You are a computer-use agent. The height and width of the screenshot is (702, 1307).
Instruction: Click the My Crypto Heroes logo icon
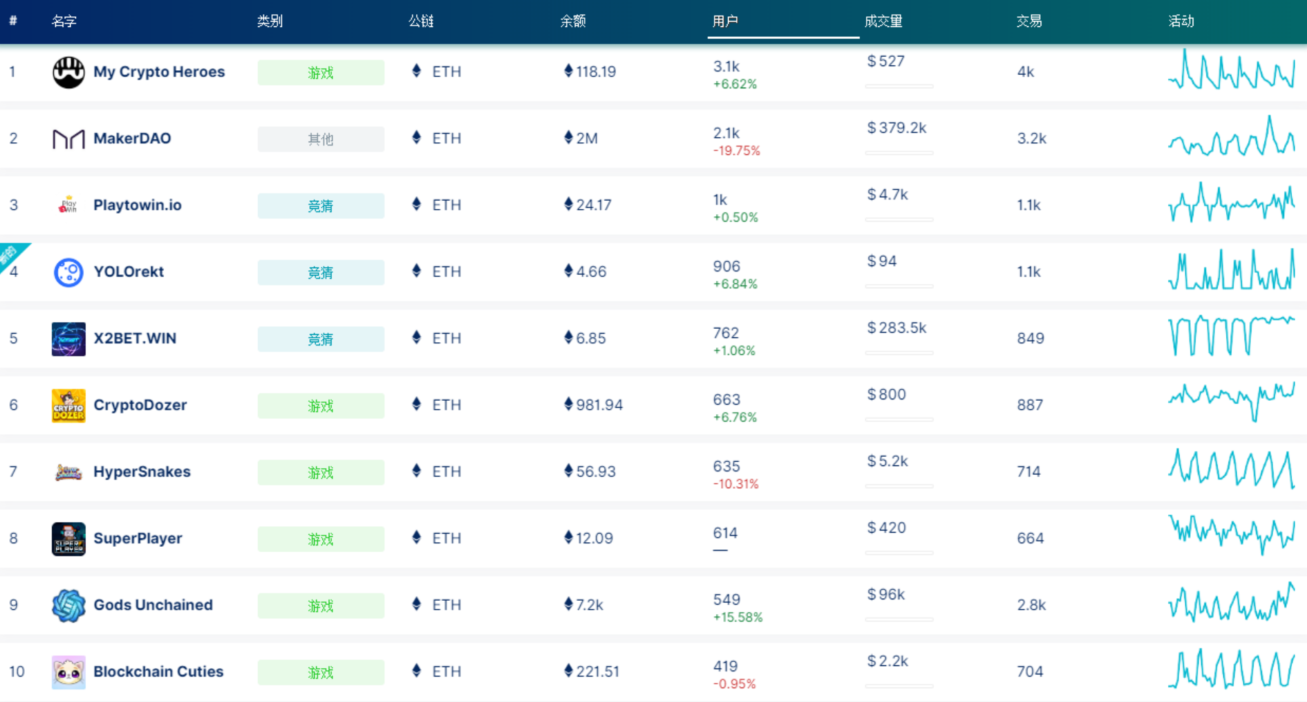(69, 72)
